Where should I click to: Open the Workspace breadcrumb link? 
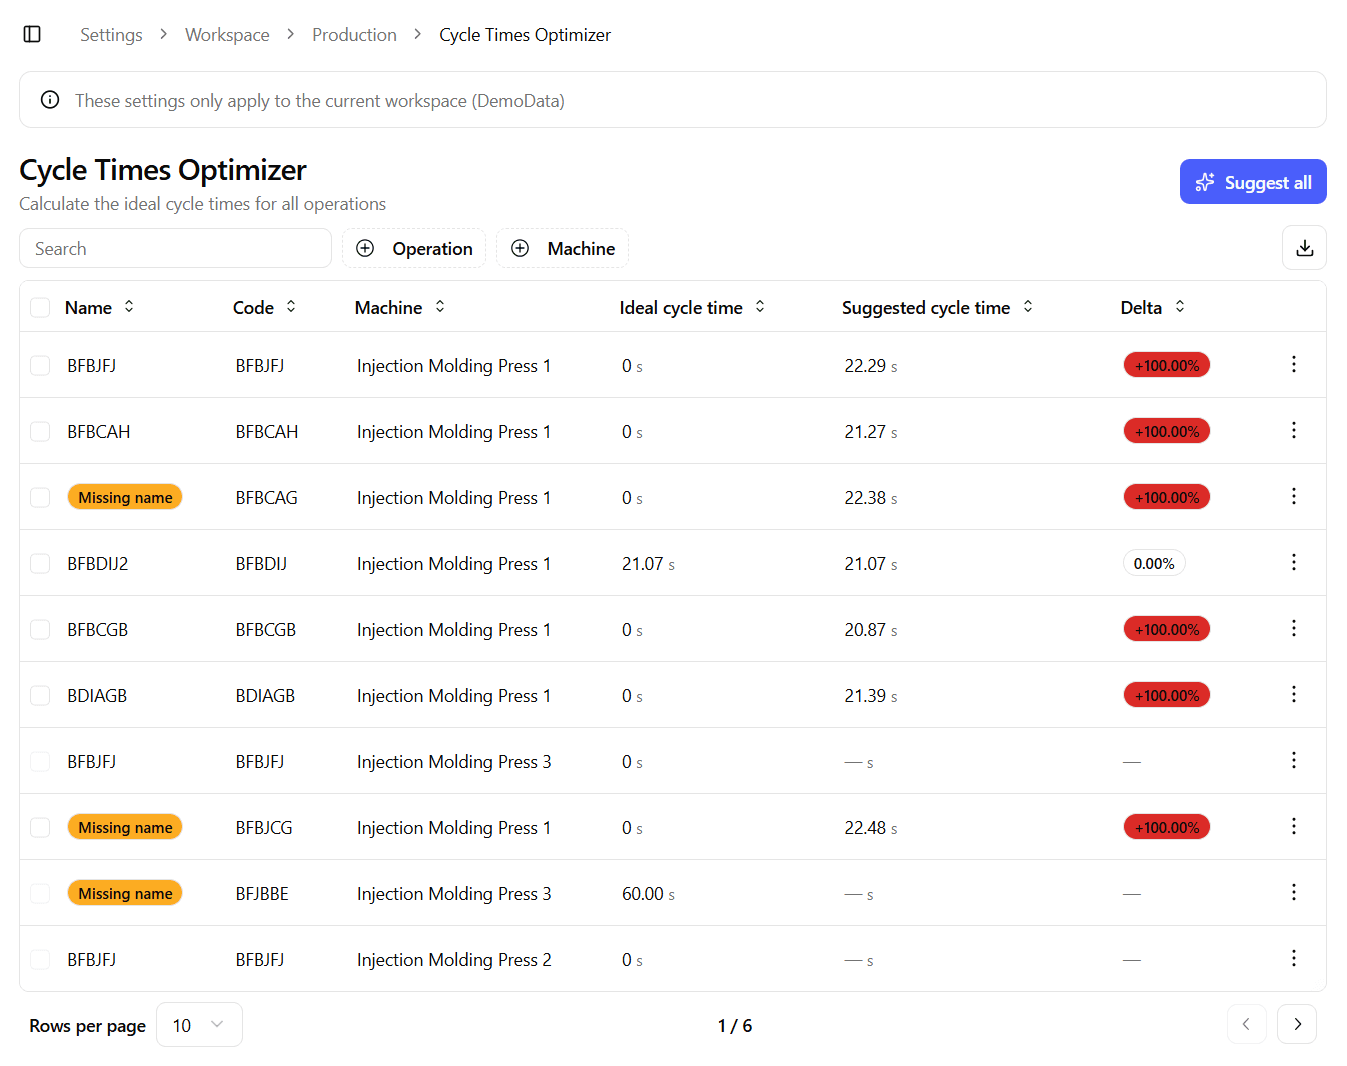click(227, 34)
